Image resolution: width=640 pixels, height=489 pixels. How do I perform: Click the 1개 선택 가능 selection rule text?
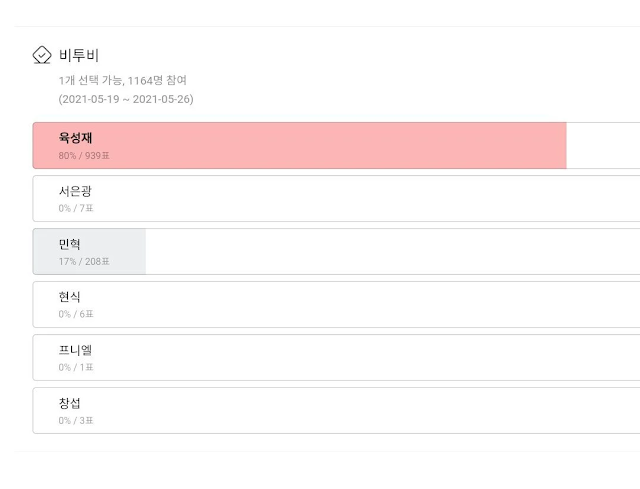pyautogui.click(x=89, y=80)
